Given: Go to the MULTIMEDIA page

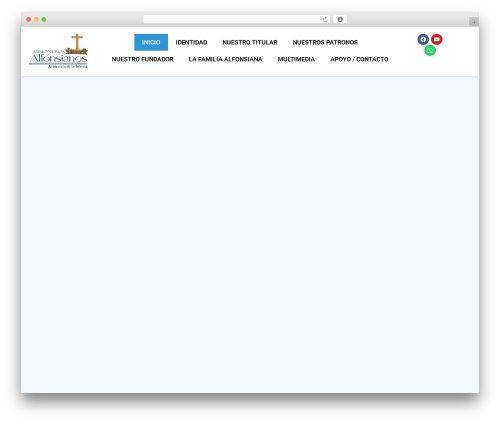Looking at the screenshot, I should (296, 59).
